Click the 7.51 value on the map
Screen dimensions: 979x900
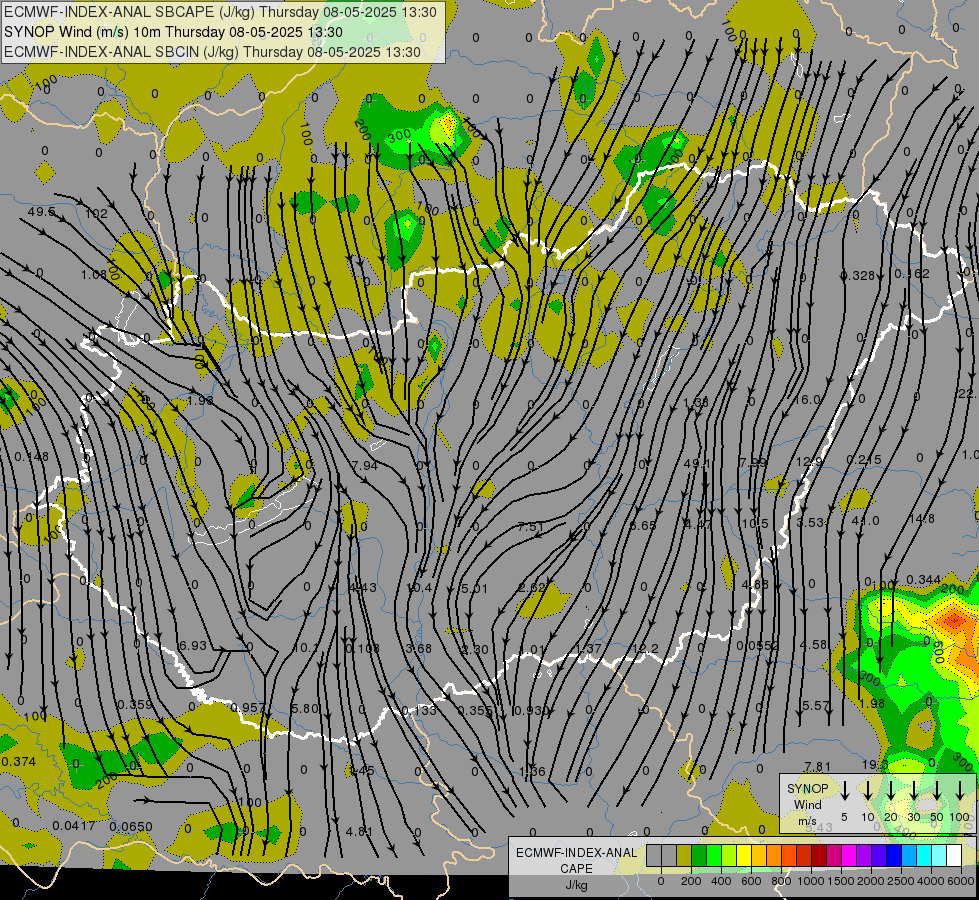[531, 527]
